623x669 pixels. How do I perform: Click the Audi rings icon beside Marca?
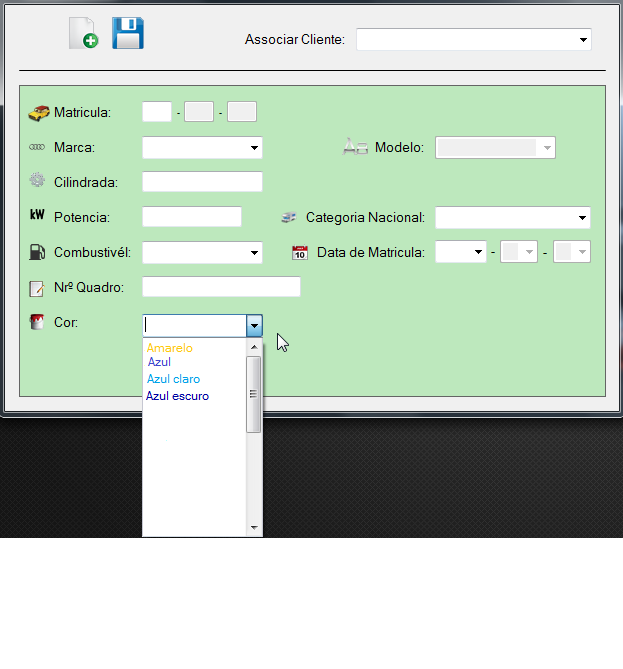[37, 147]
